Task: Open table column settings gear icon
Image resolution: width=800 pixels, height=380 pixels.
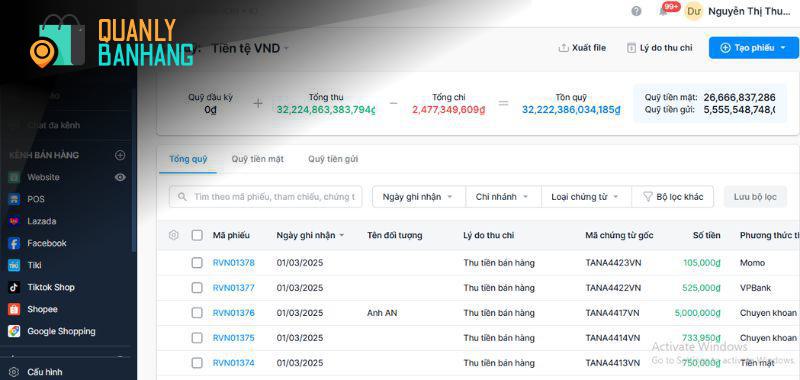Action: (x=173, y=235)
